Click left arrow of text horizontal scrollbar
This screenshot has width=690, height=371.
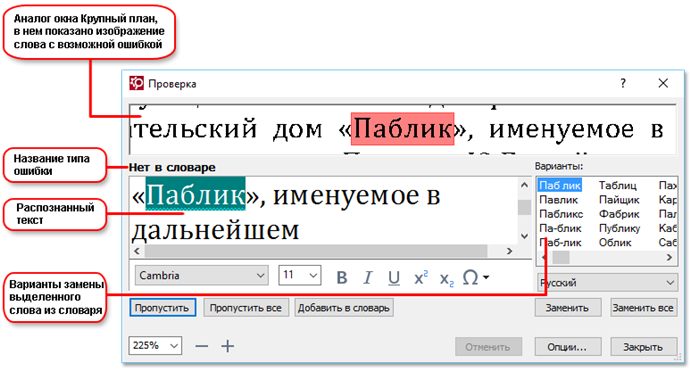(137, 251)
